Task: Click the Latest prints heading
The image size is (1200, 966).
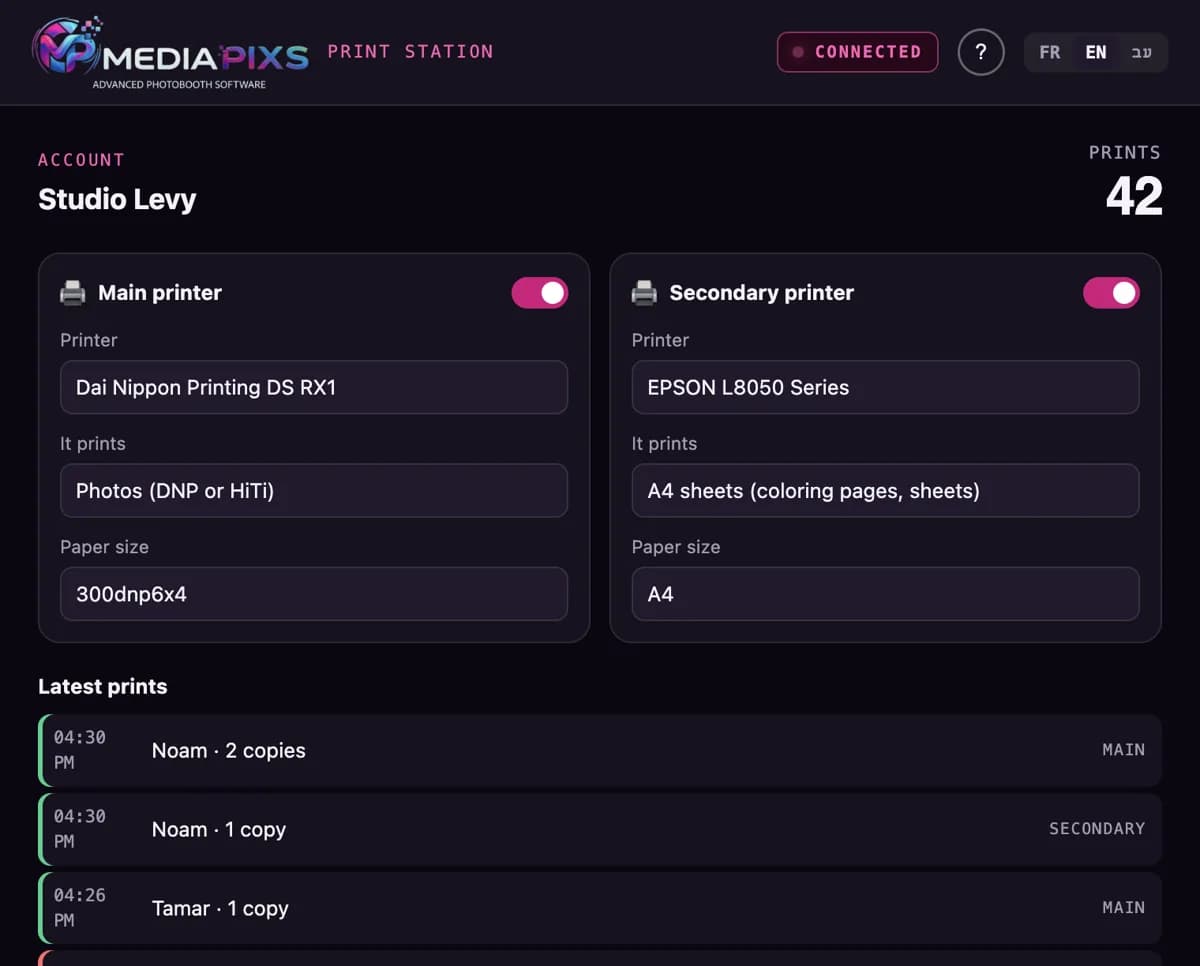Action: 103,687
